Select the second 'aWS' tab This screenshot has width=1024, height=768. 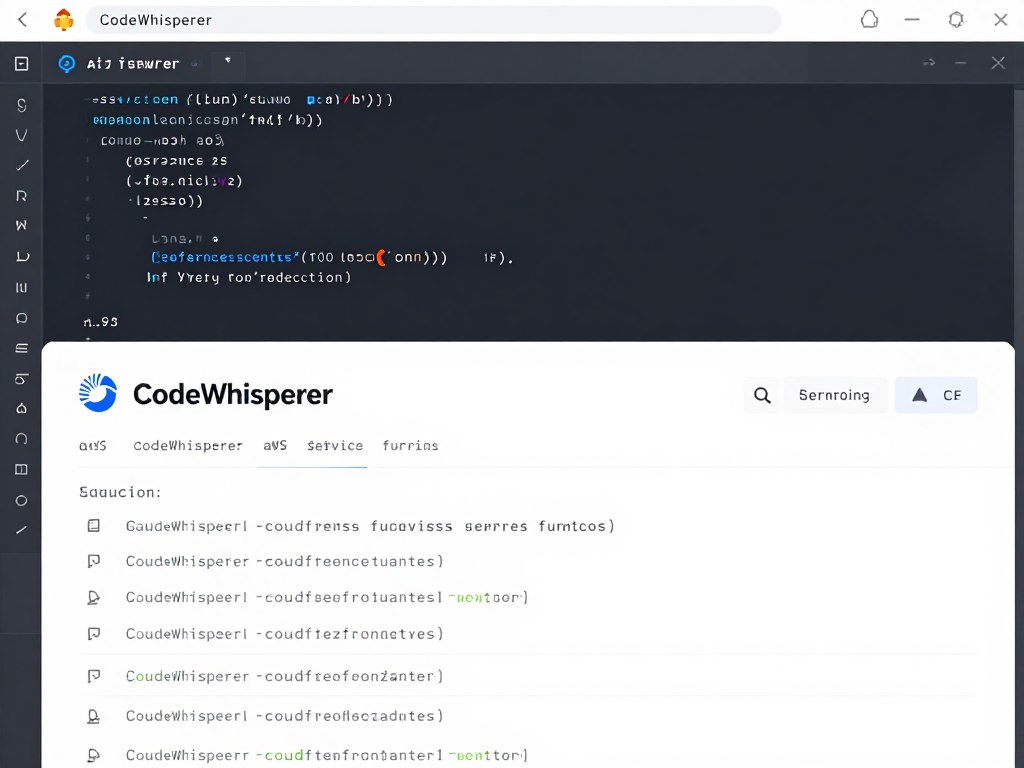275,446
